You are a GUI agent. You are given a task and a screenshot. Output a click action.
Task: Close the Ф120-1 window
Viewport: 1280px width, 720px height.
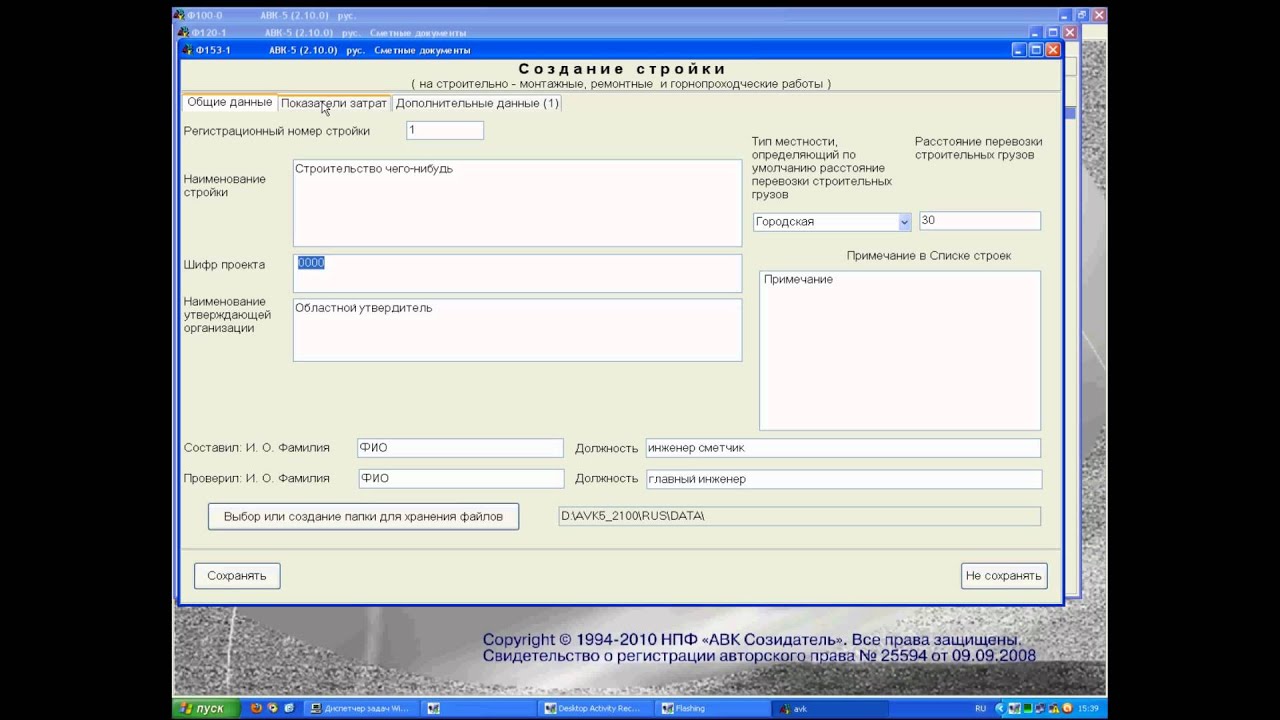1069,33
